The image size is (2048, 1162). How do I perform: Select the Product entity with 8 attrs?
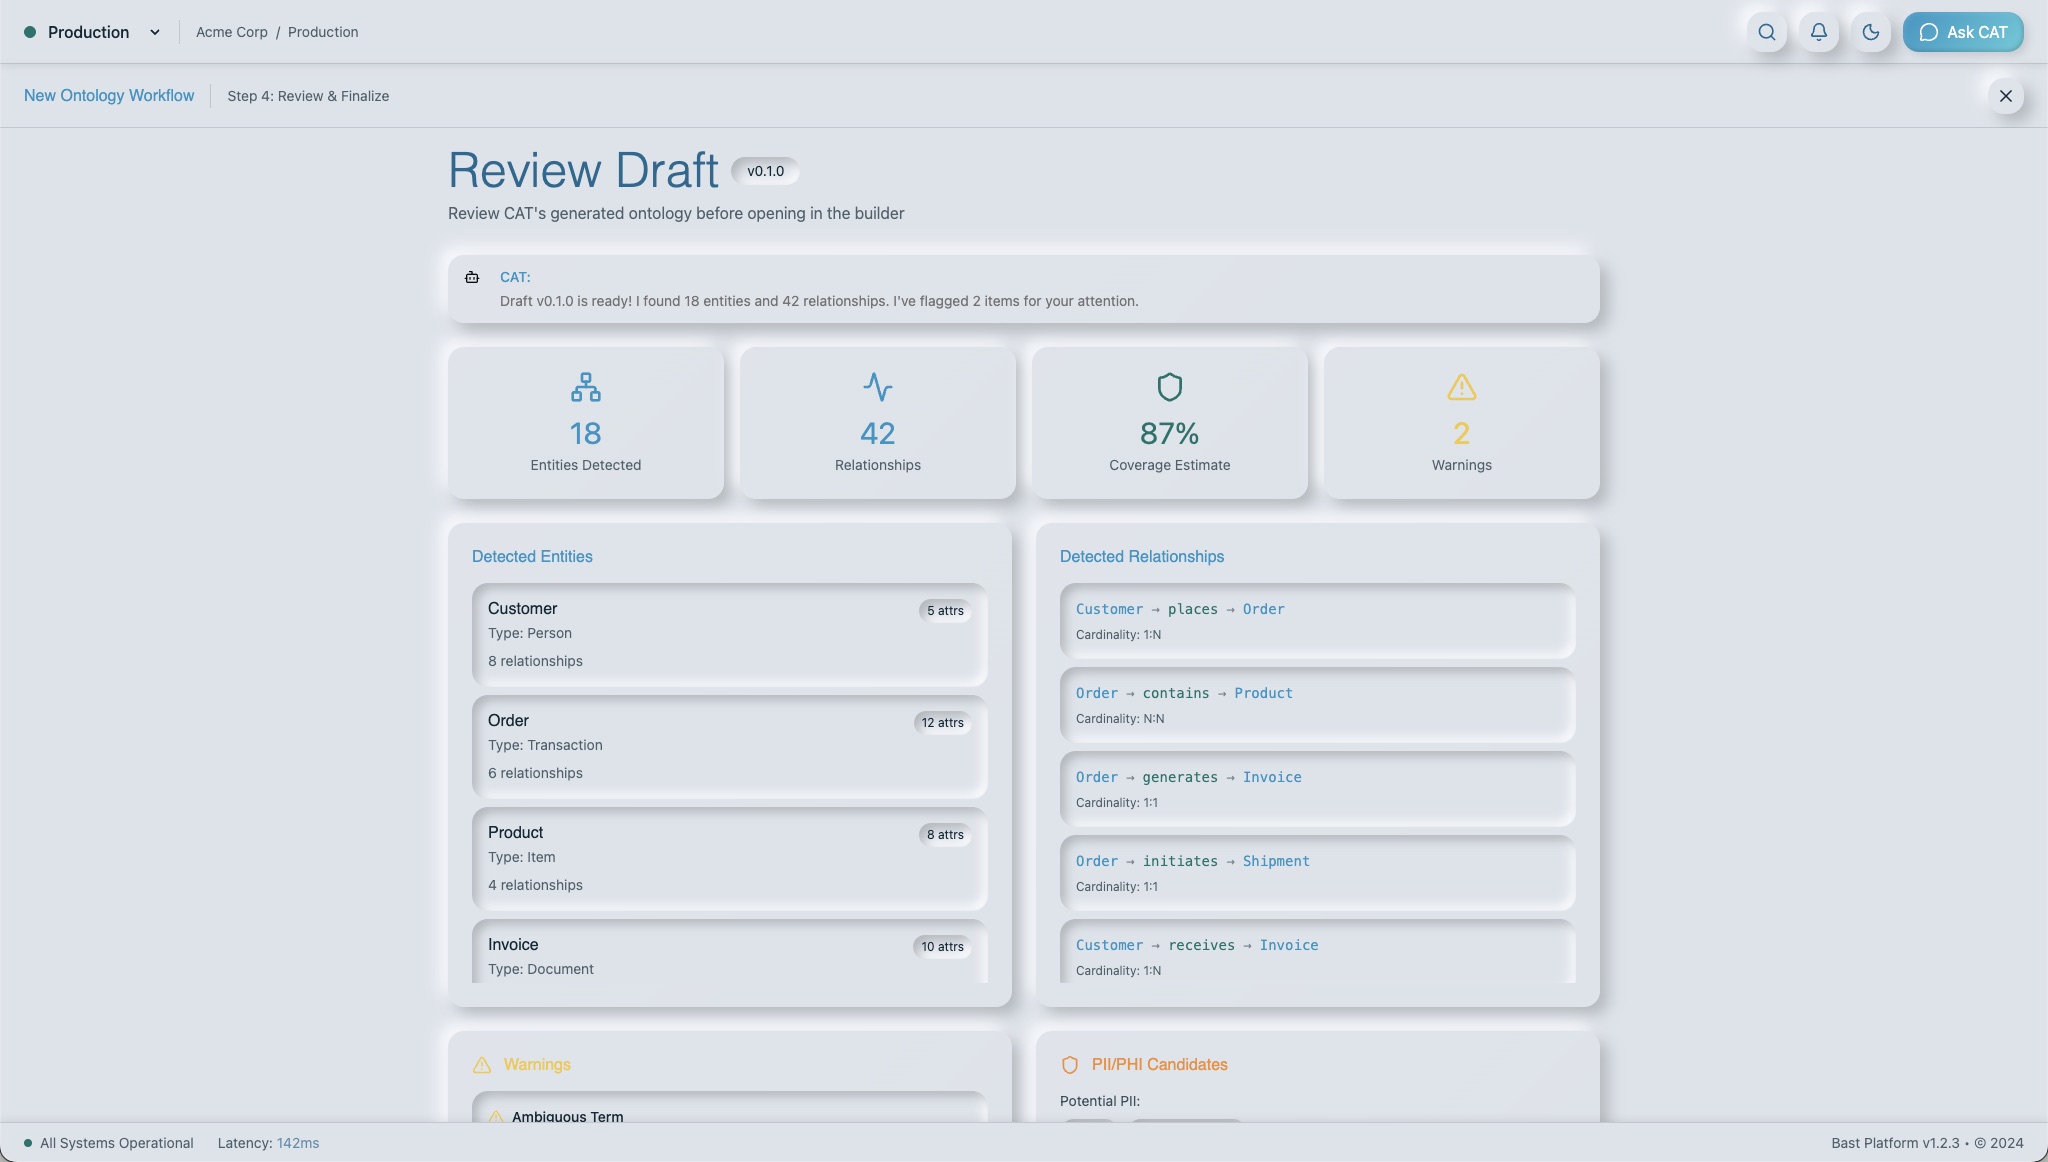[730, 859]
